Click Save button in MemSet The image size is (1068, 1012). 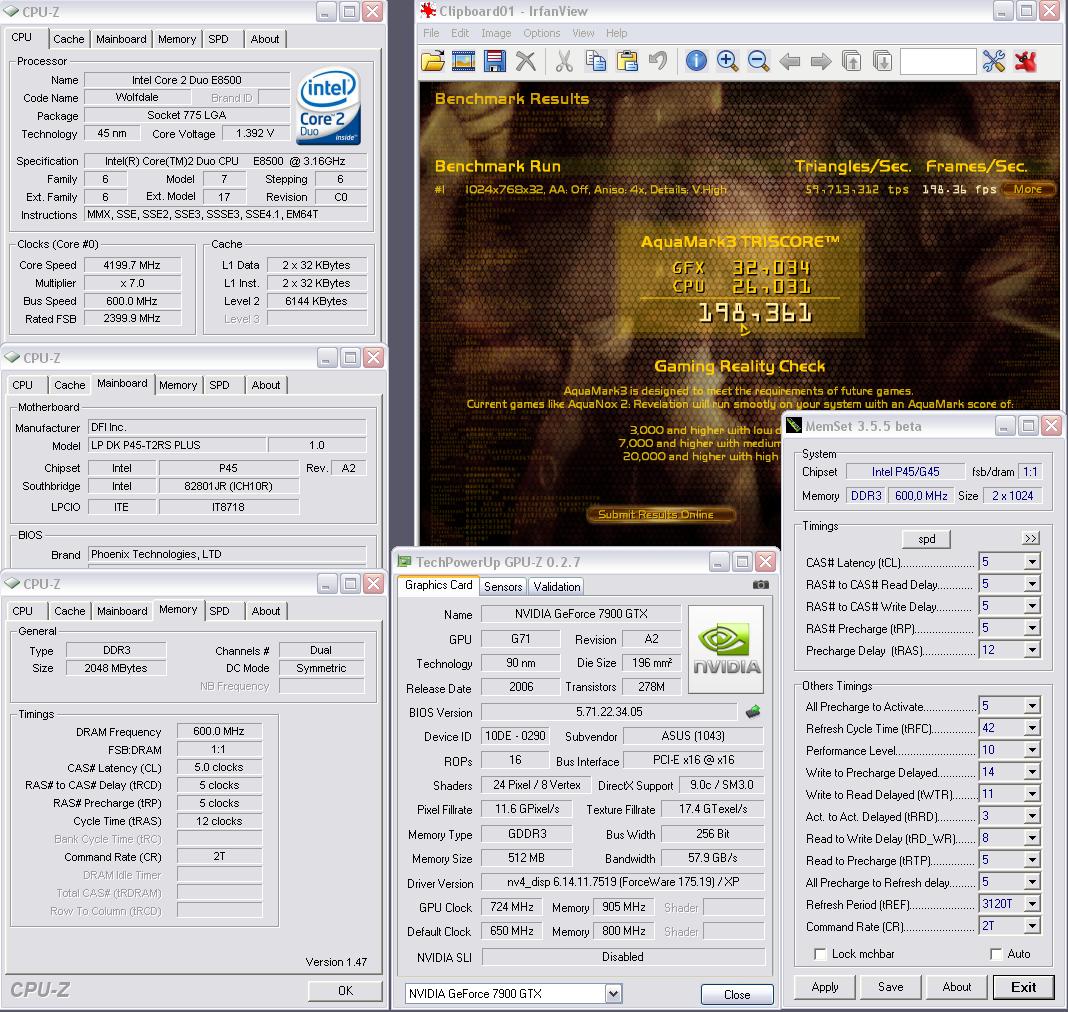890,987
